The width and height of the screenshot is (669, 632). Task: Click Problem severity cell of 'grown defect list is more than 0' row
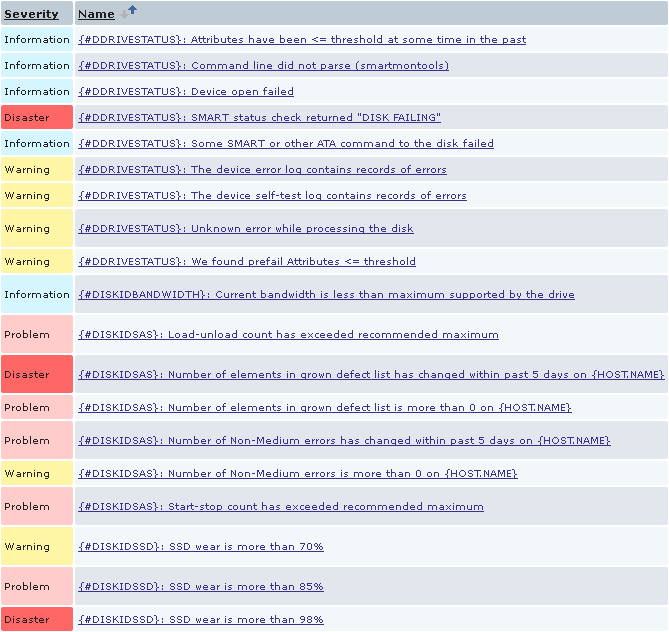(x=37, y=407)
